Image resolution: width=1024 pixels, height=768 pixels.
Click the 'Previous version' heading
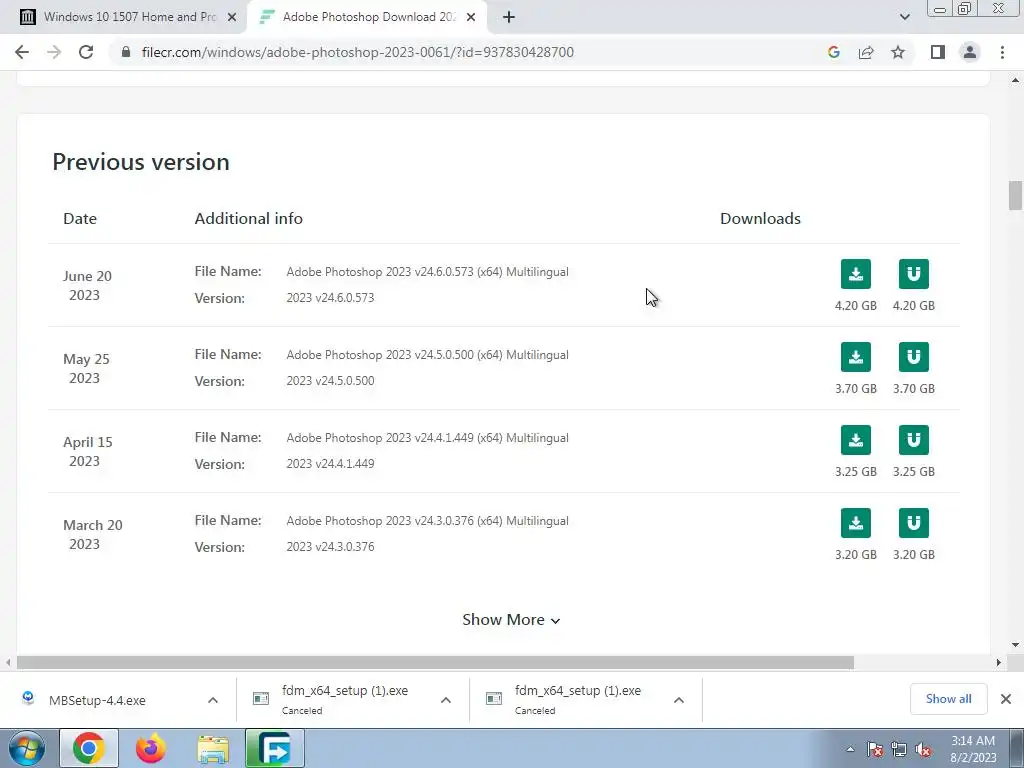(141, 162)
